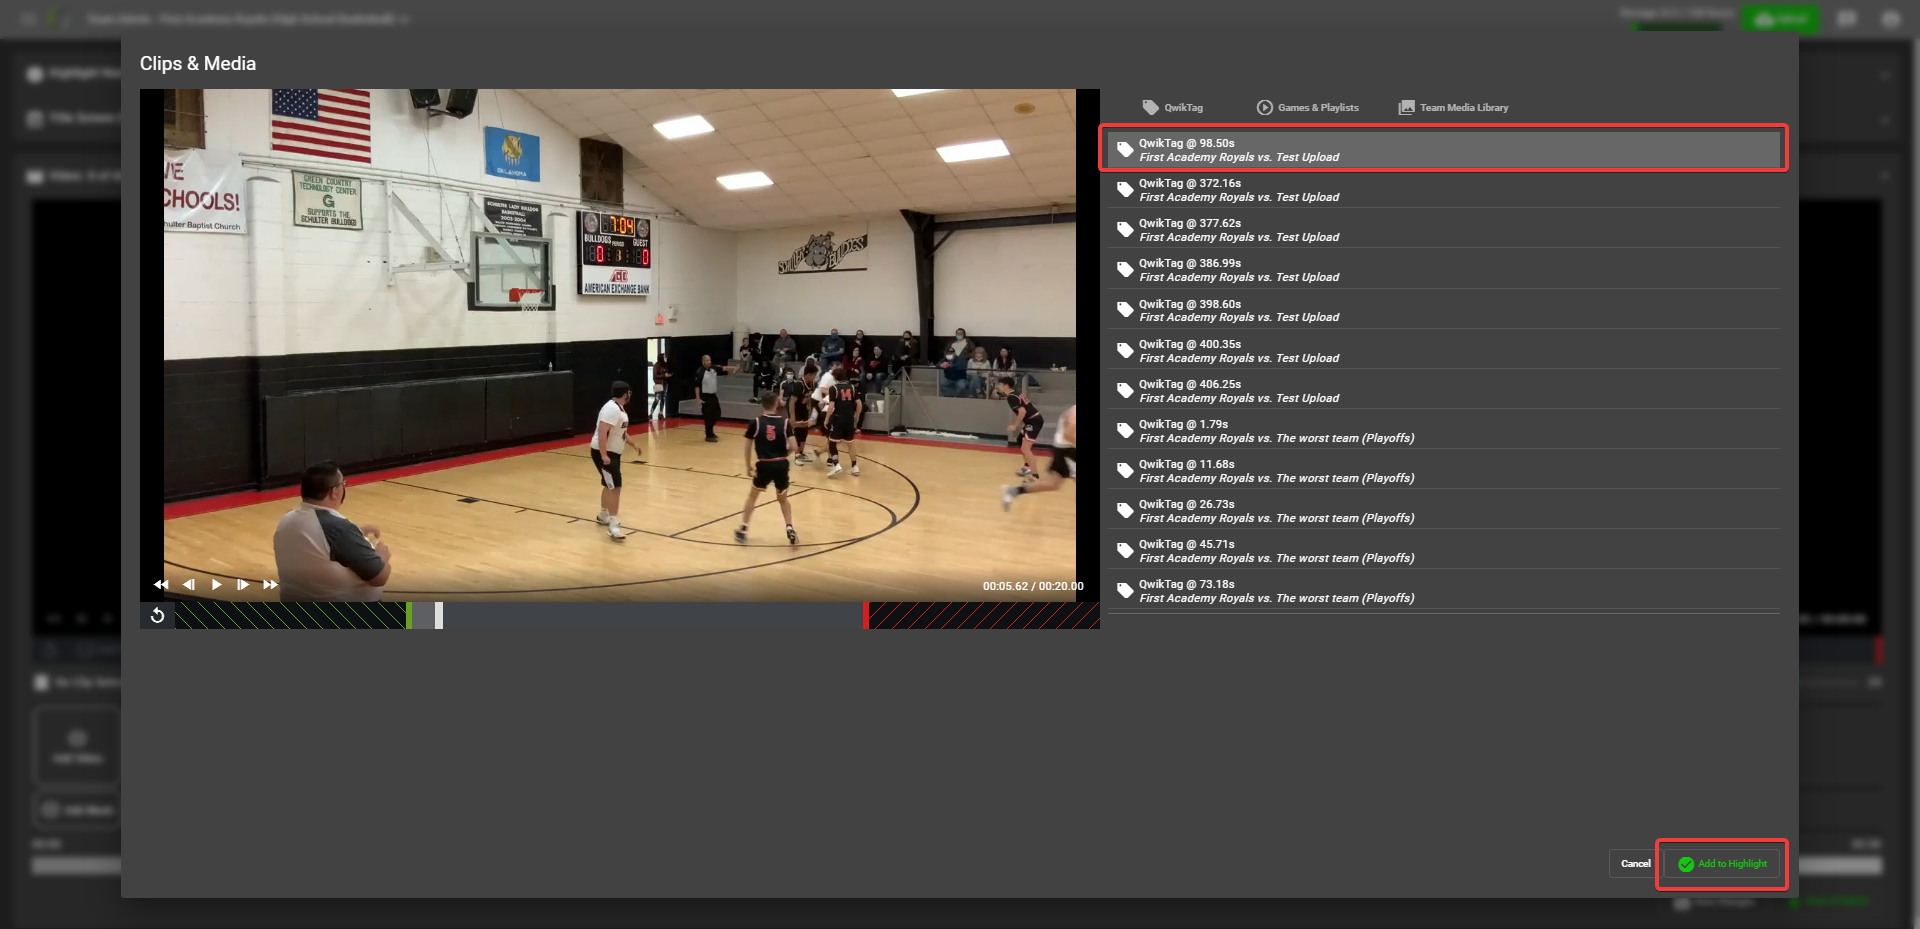Cancel the Clips & Media dialog
The width and height of the screenshot is (1920, 929).
coord(1635,864)
